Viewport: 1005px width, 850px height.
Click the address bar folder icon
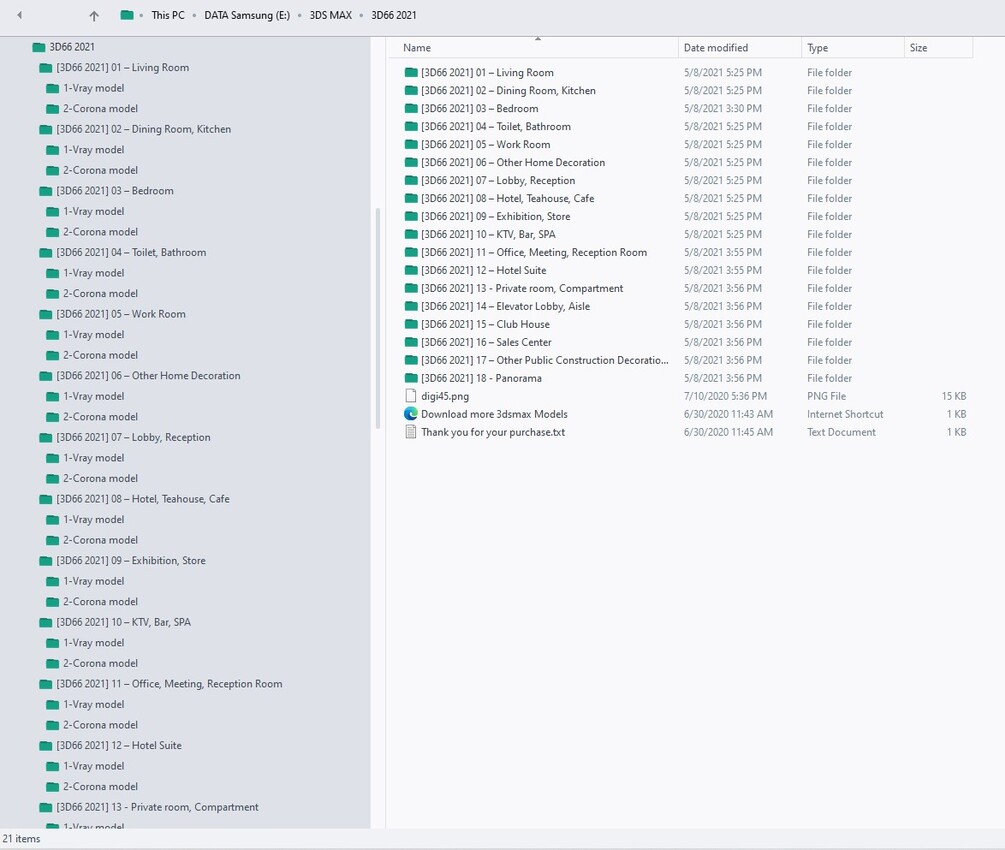(128, 15)
